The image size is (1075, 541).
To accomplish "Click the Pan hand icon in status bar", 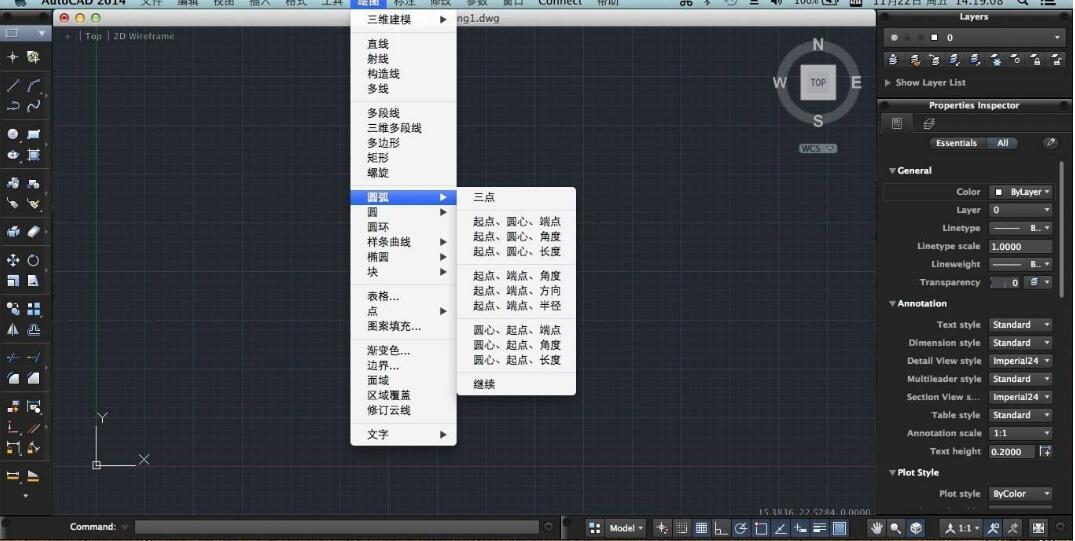I will point(877,528).
